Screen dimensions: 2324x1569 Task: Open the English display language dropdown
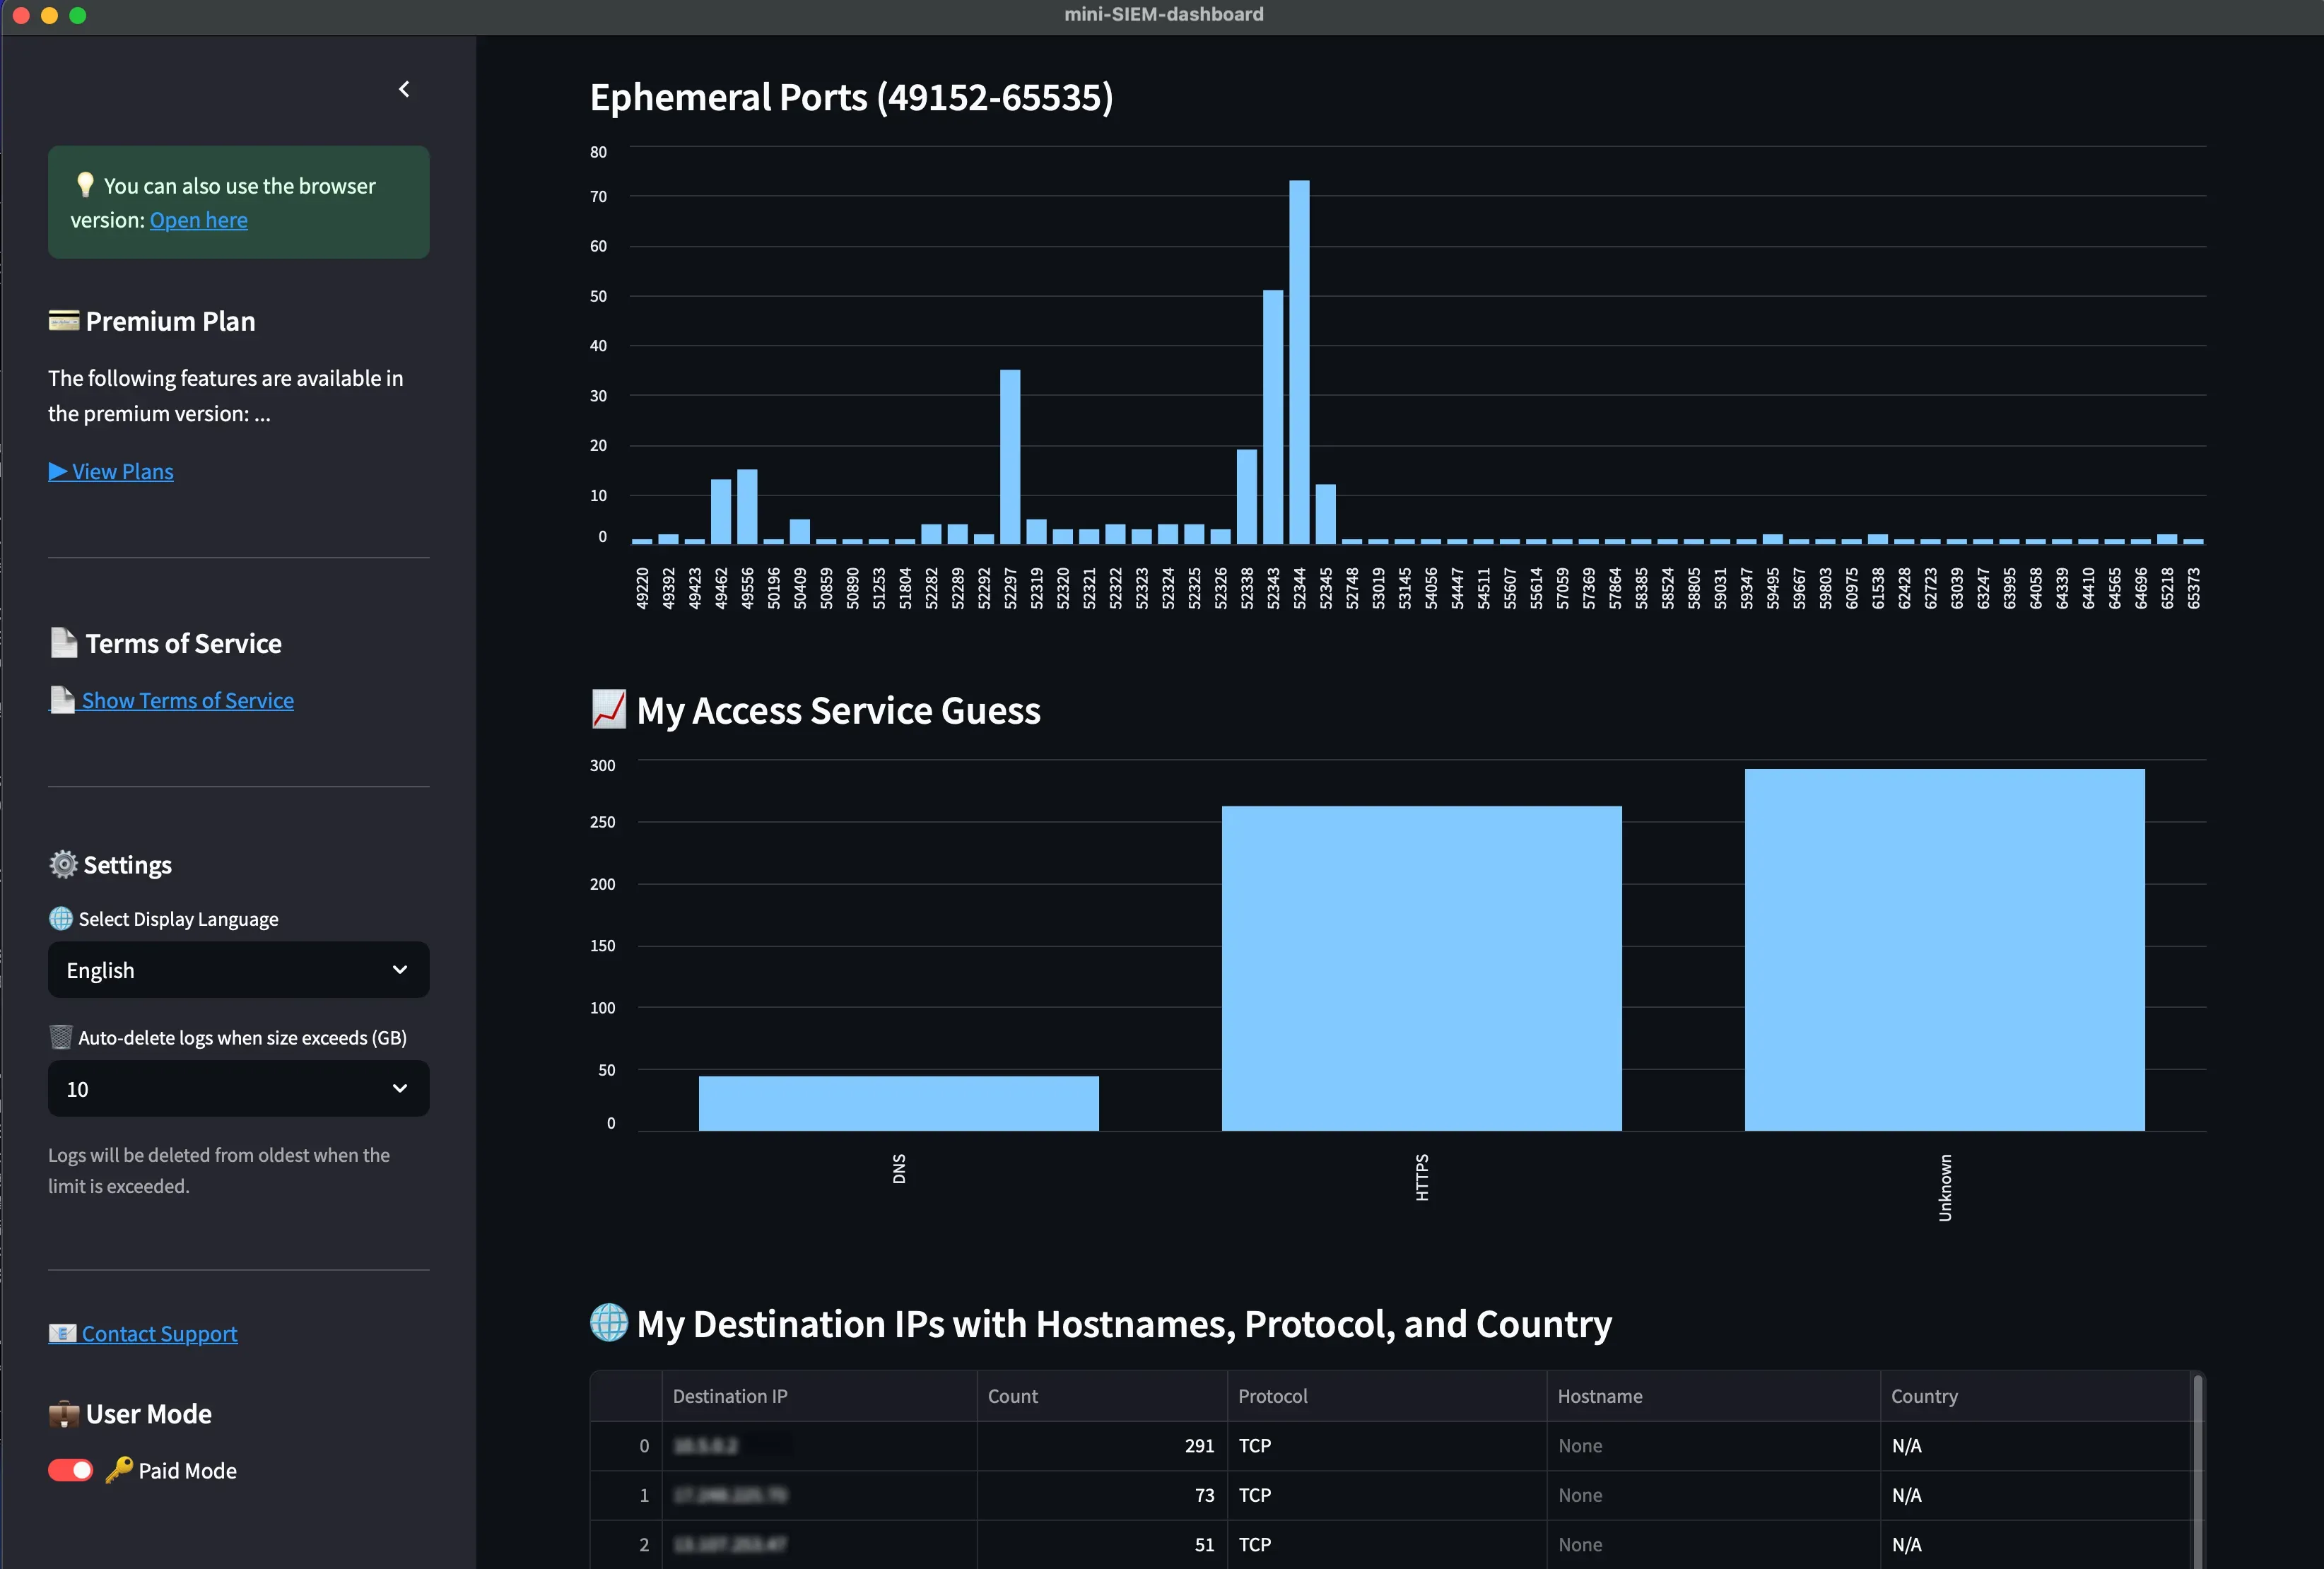tap(238, 970)
